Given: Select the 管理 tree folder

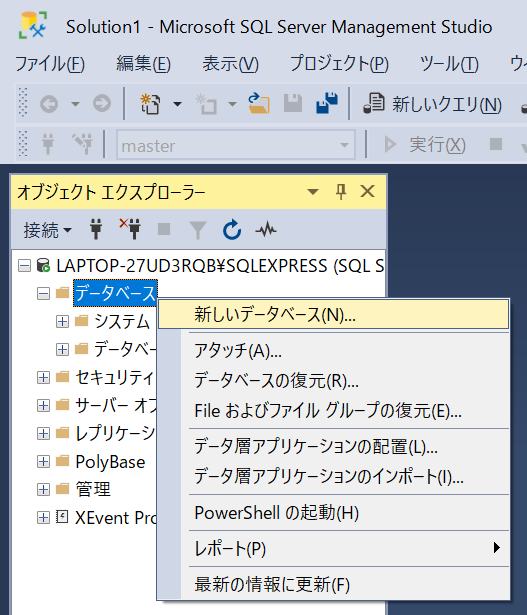Looking at the screenshot, I should pos(93,489).
